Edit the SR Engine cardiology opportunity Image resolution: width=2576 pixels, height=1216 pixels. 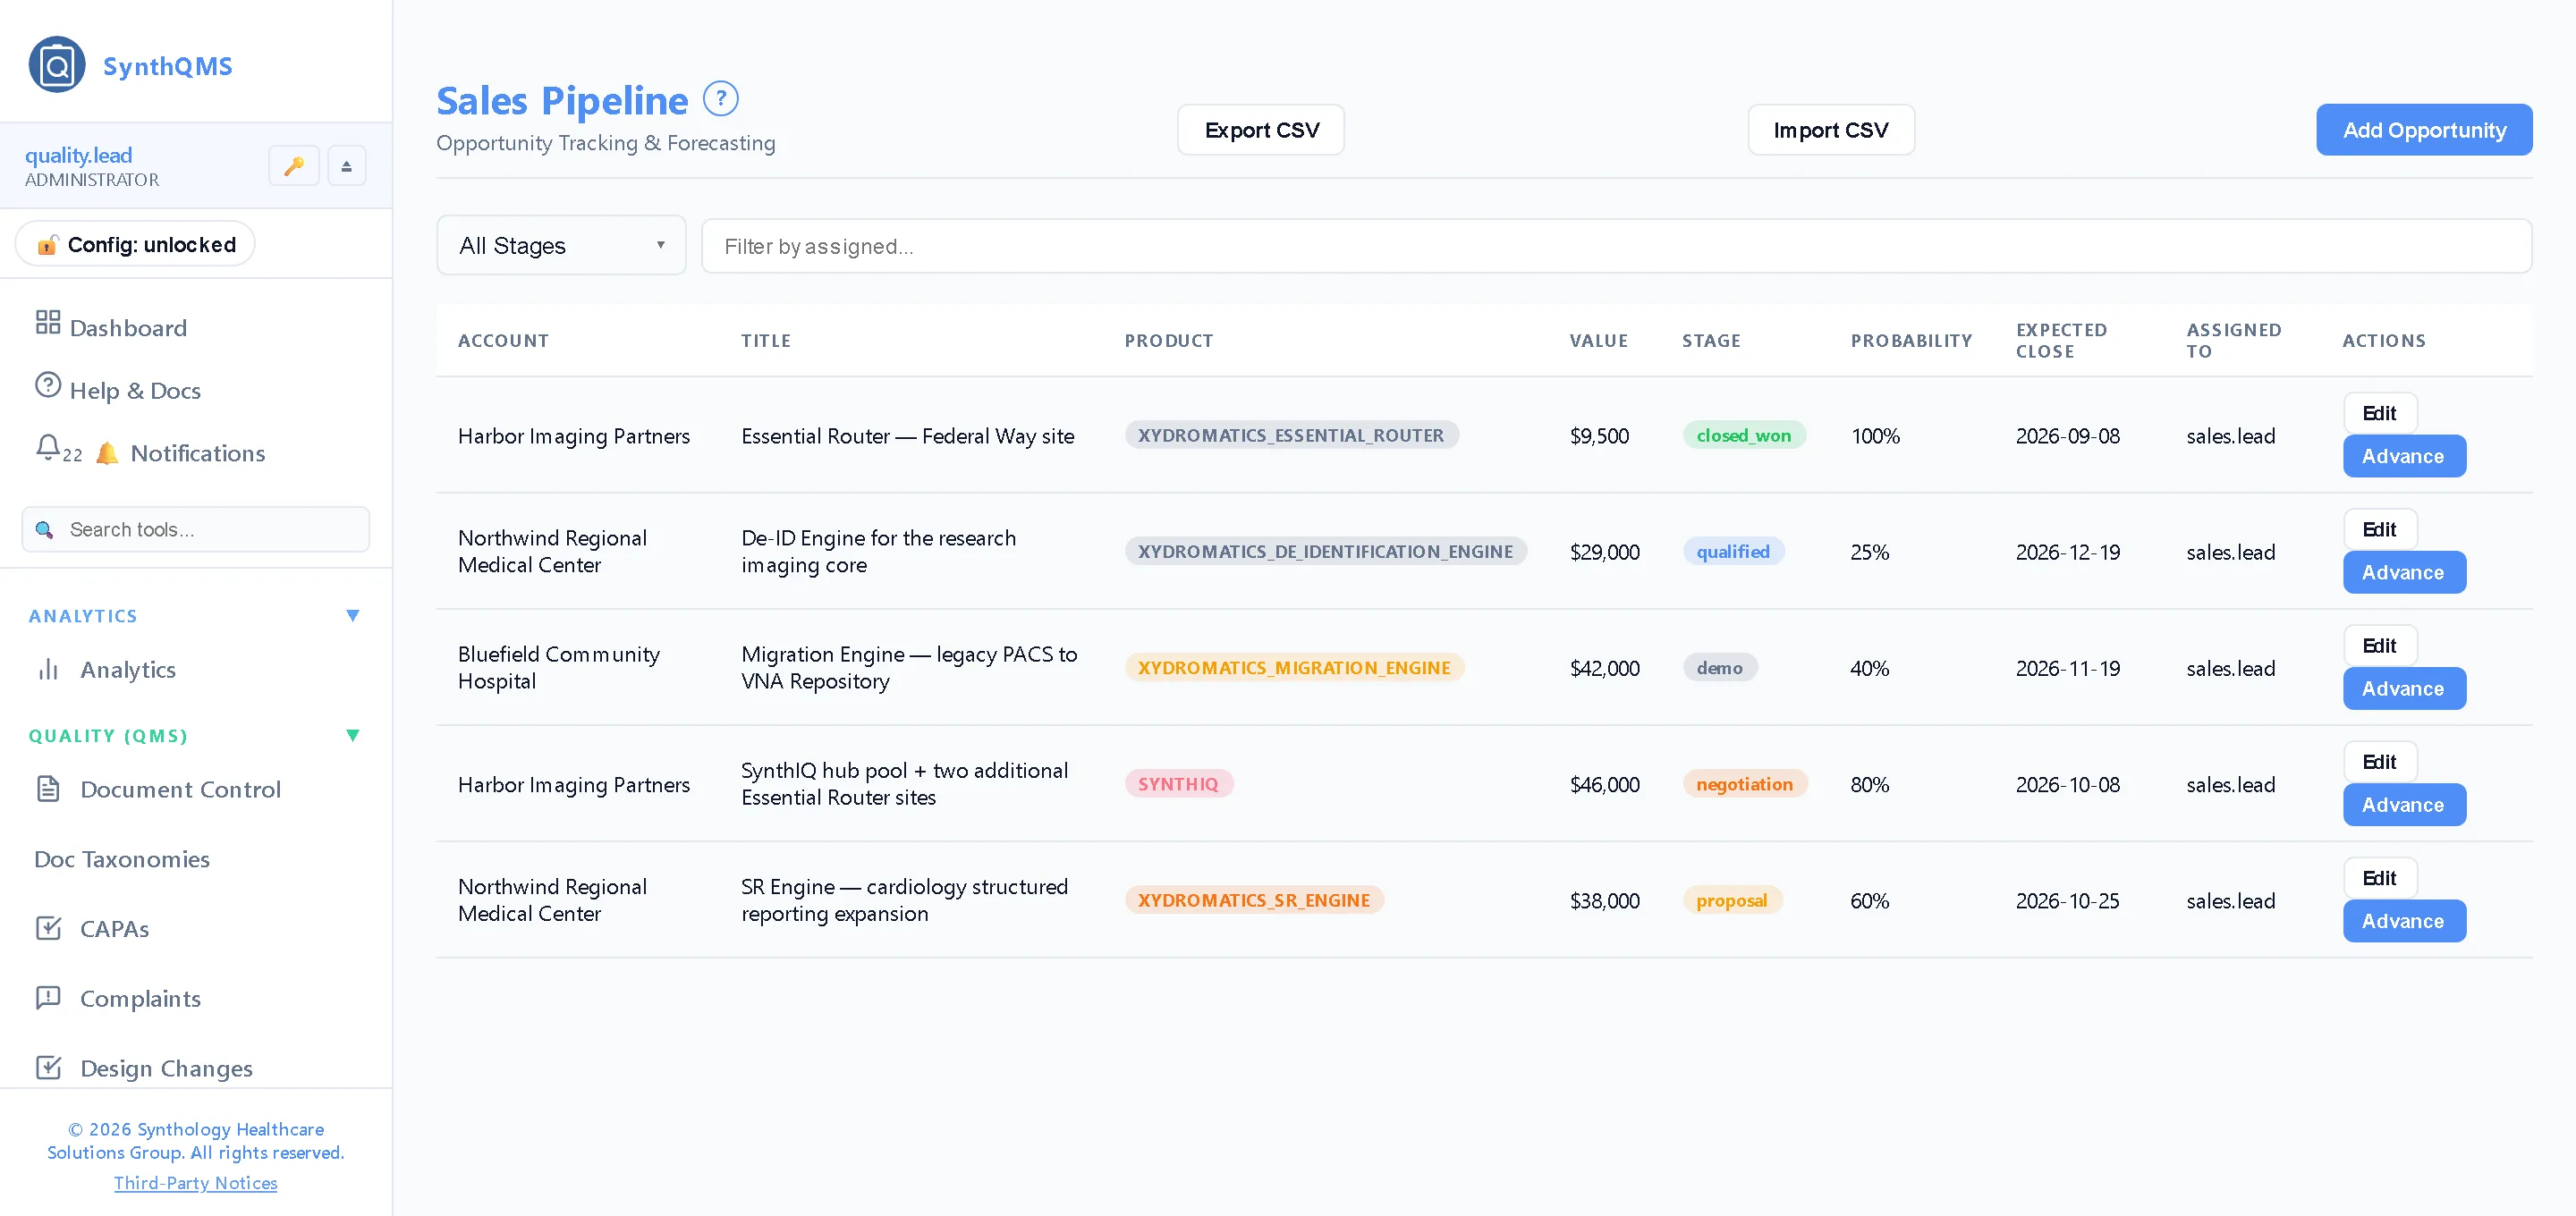2379,877
